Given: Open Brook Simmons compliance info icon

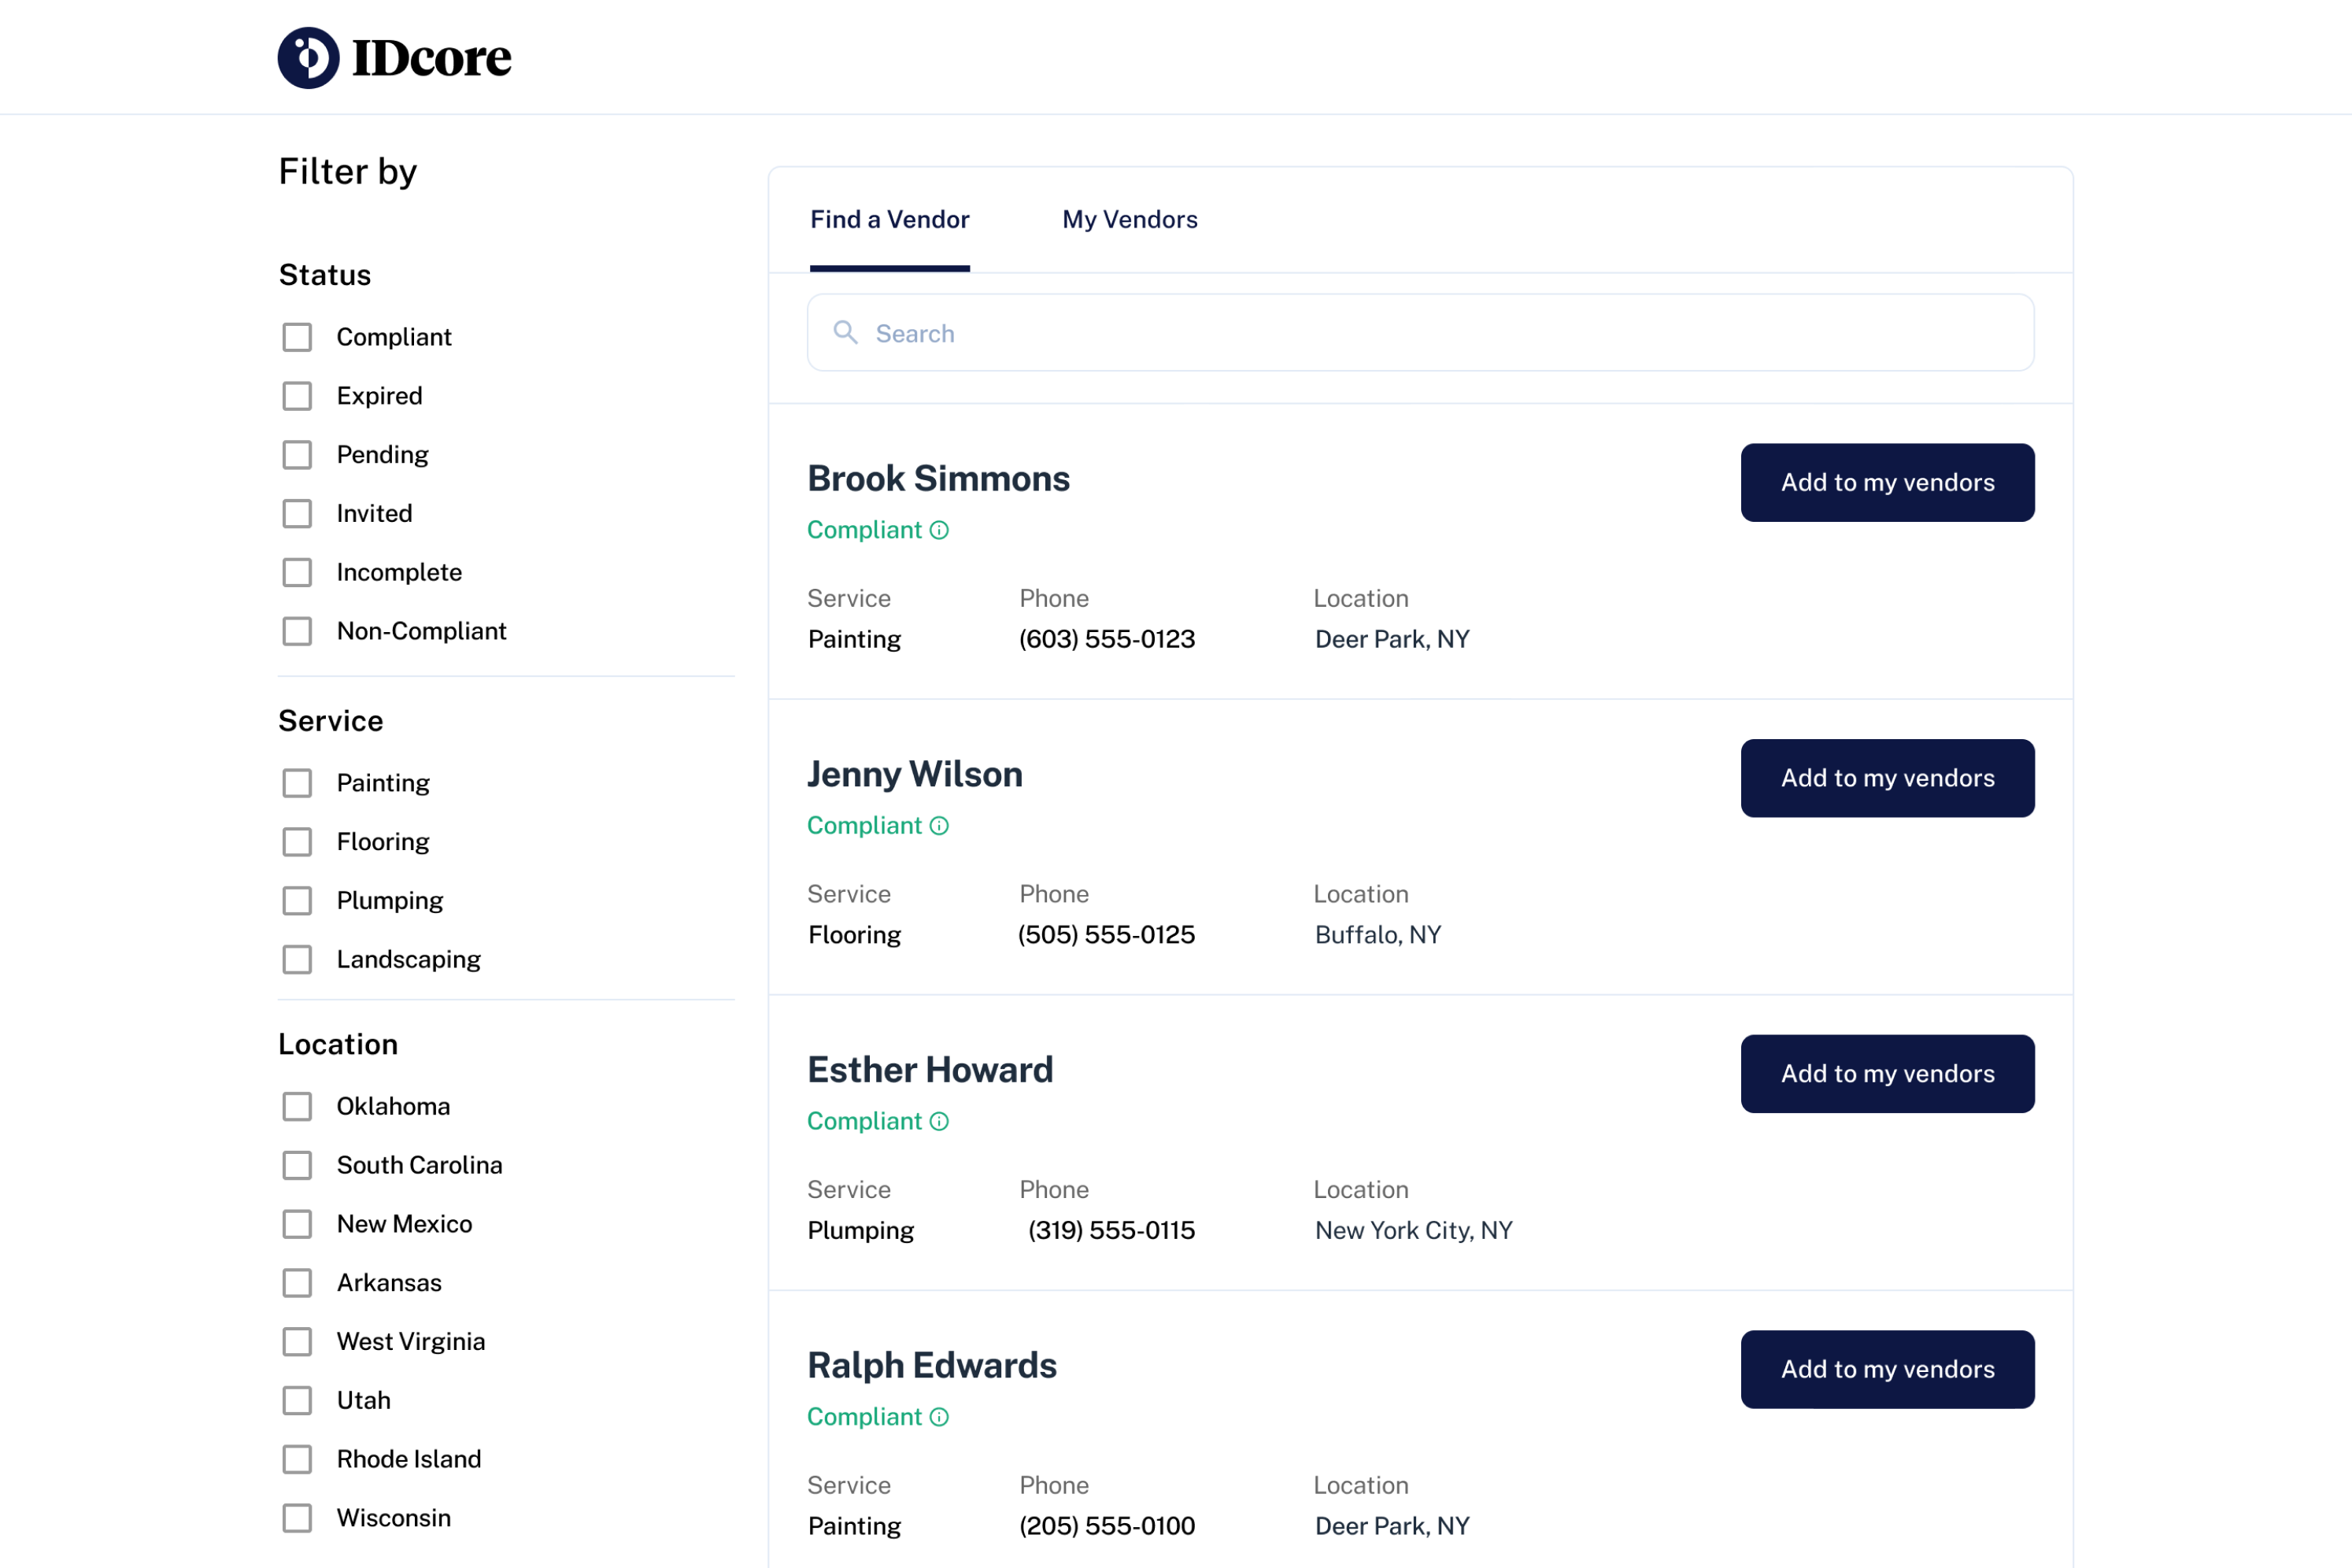Looking at the screenshot, I should [x=938, y=530].
